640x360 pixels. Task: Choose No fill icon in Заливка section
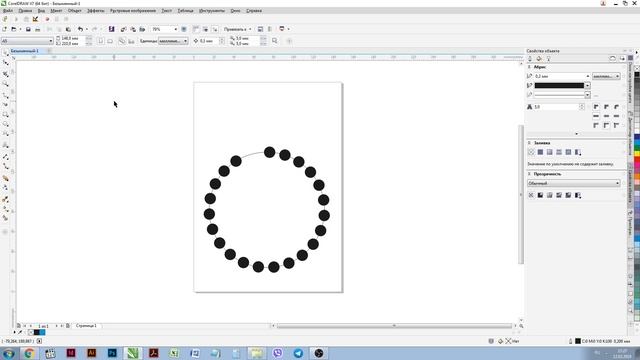(x=531, y=152)
